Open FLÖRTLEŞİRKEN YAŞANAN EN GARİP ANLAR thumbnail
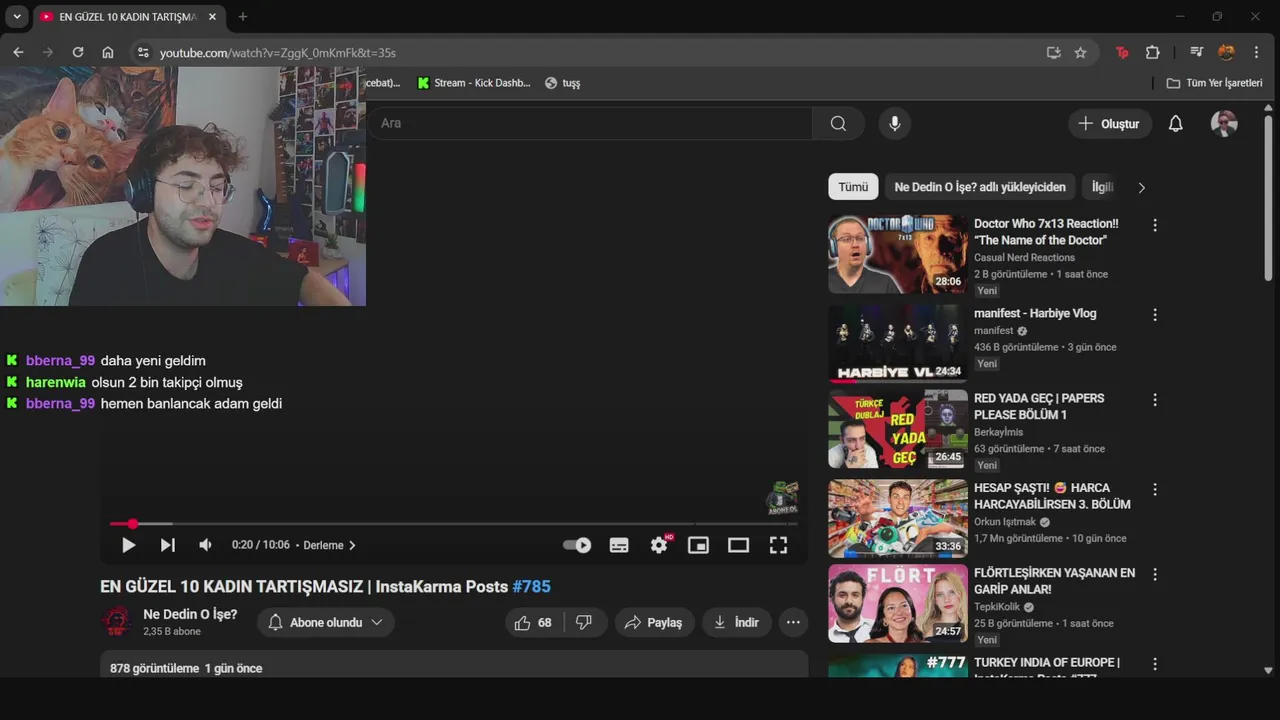The width and height of the screenshot is (1280, 720). tap(898, 604)
